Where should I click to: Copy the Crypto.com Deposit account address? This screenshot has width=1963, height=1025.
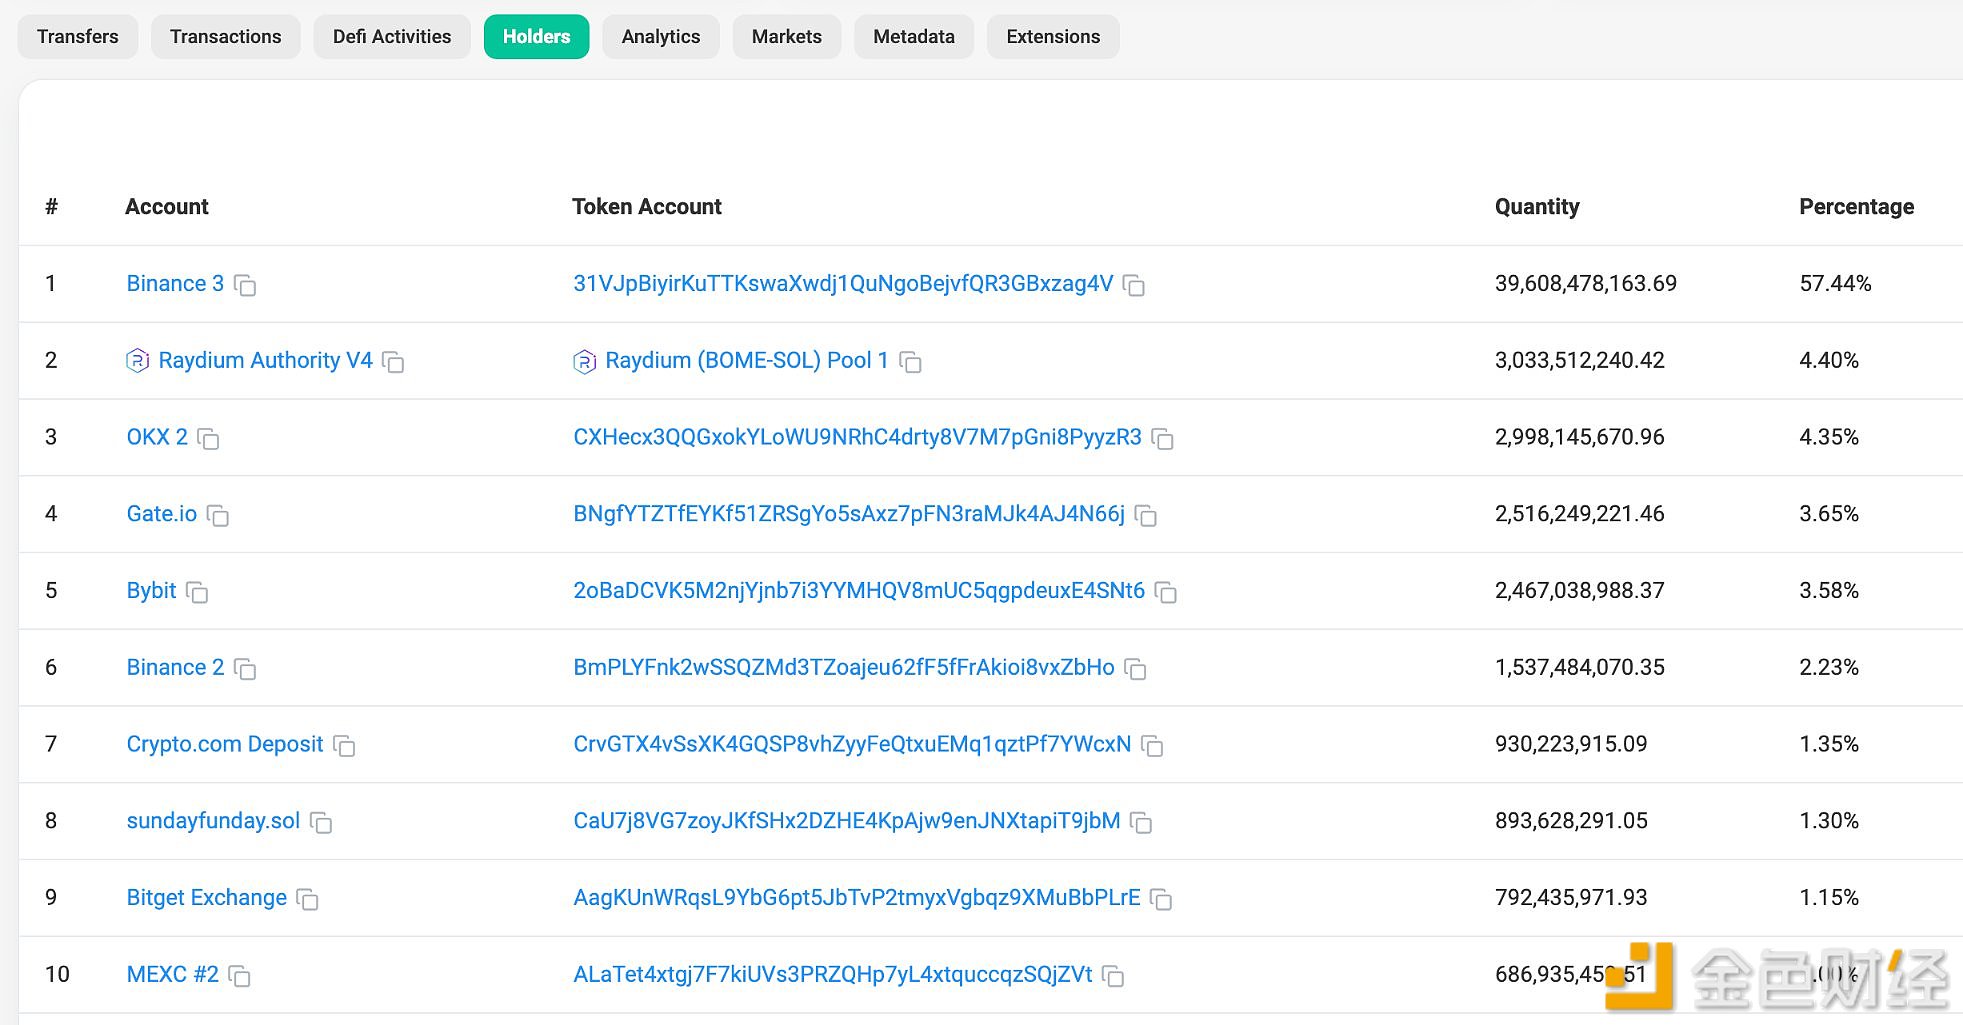pos(344,746)
